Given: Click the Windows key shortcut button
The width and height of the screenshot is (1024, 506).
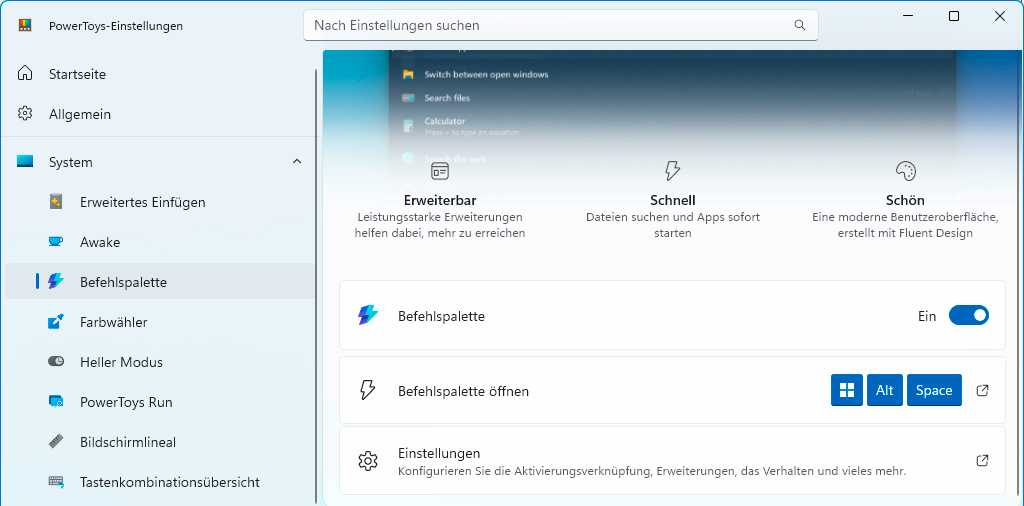Looking at the screenshot, I should pyautogui.click(x=847, y=390).
